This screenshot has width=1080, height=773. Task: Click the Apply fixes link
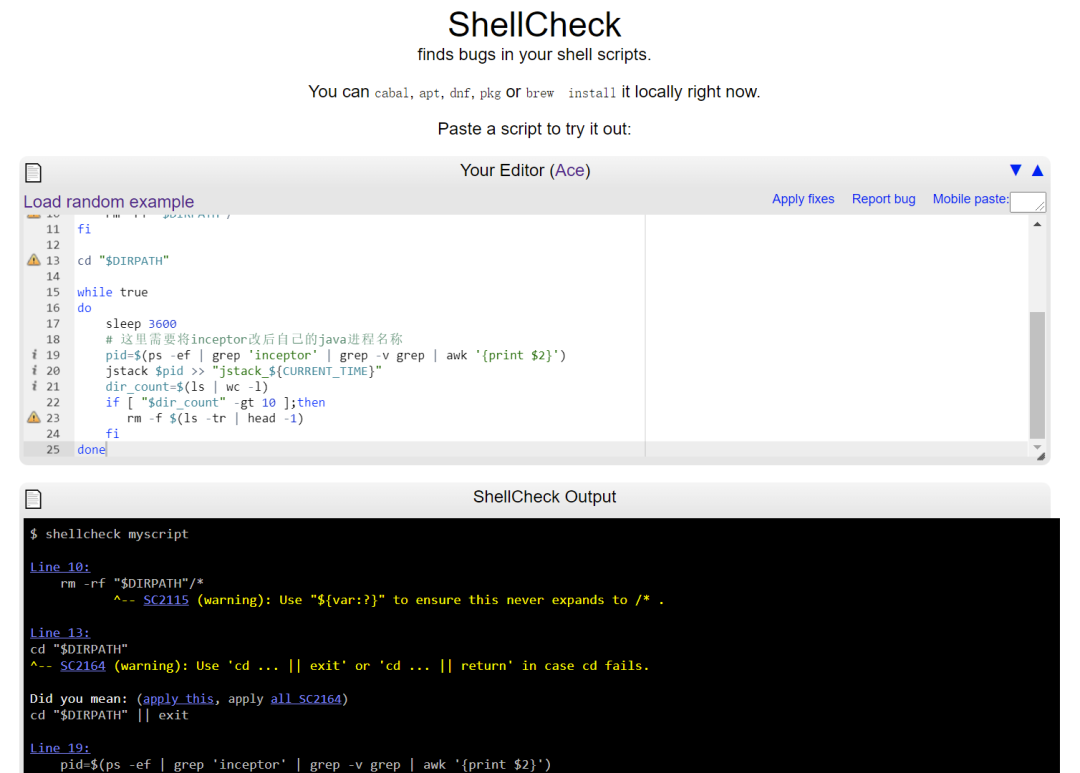coord(803,198)
